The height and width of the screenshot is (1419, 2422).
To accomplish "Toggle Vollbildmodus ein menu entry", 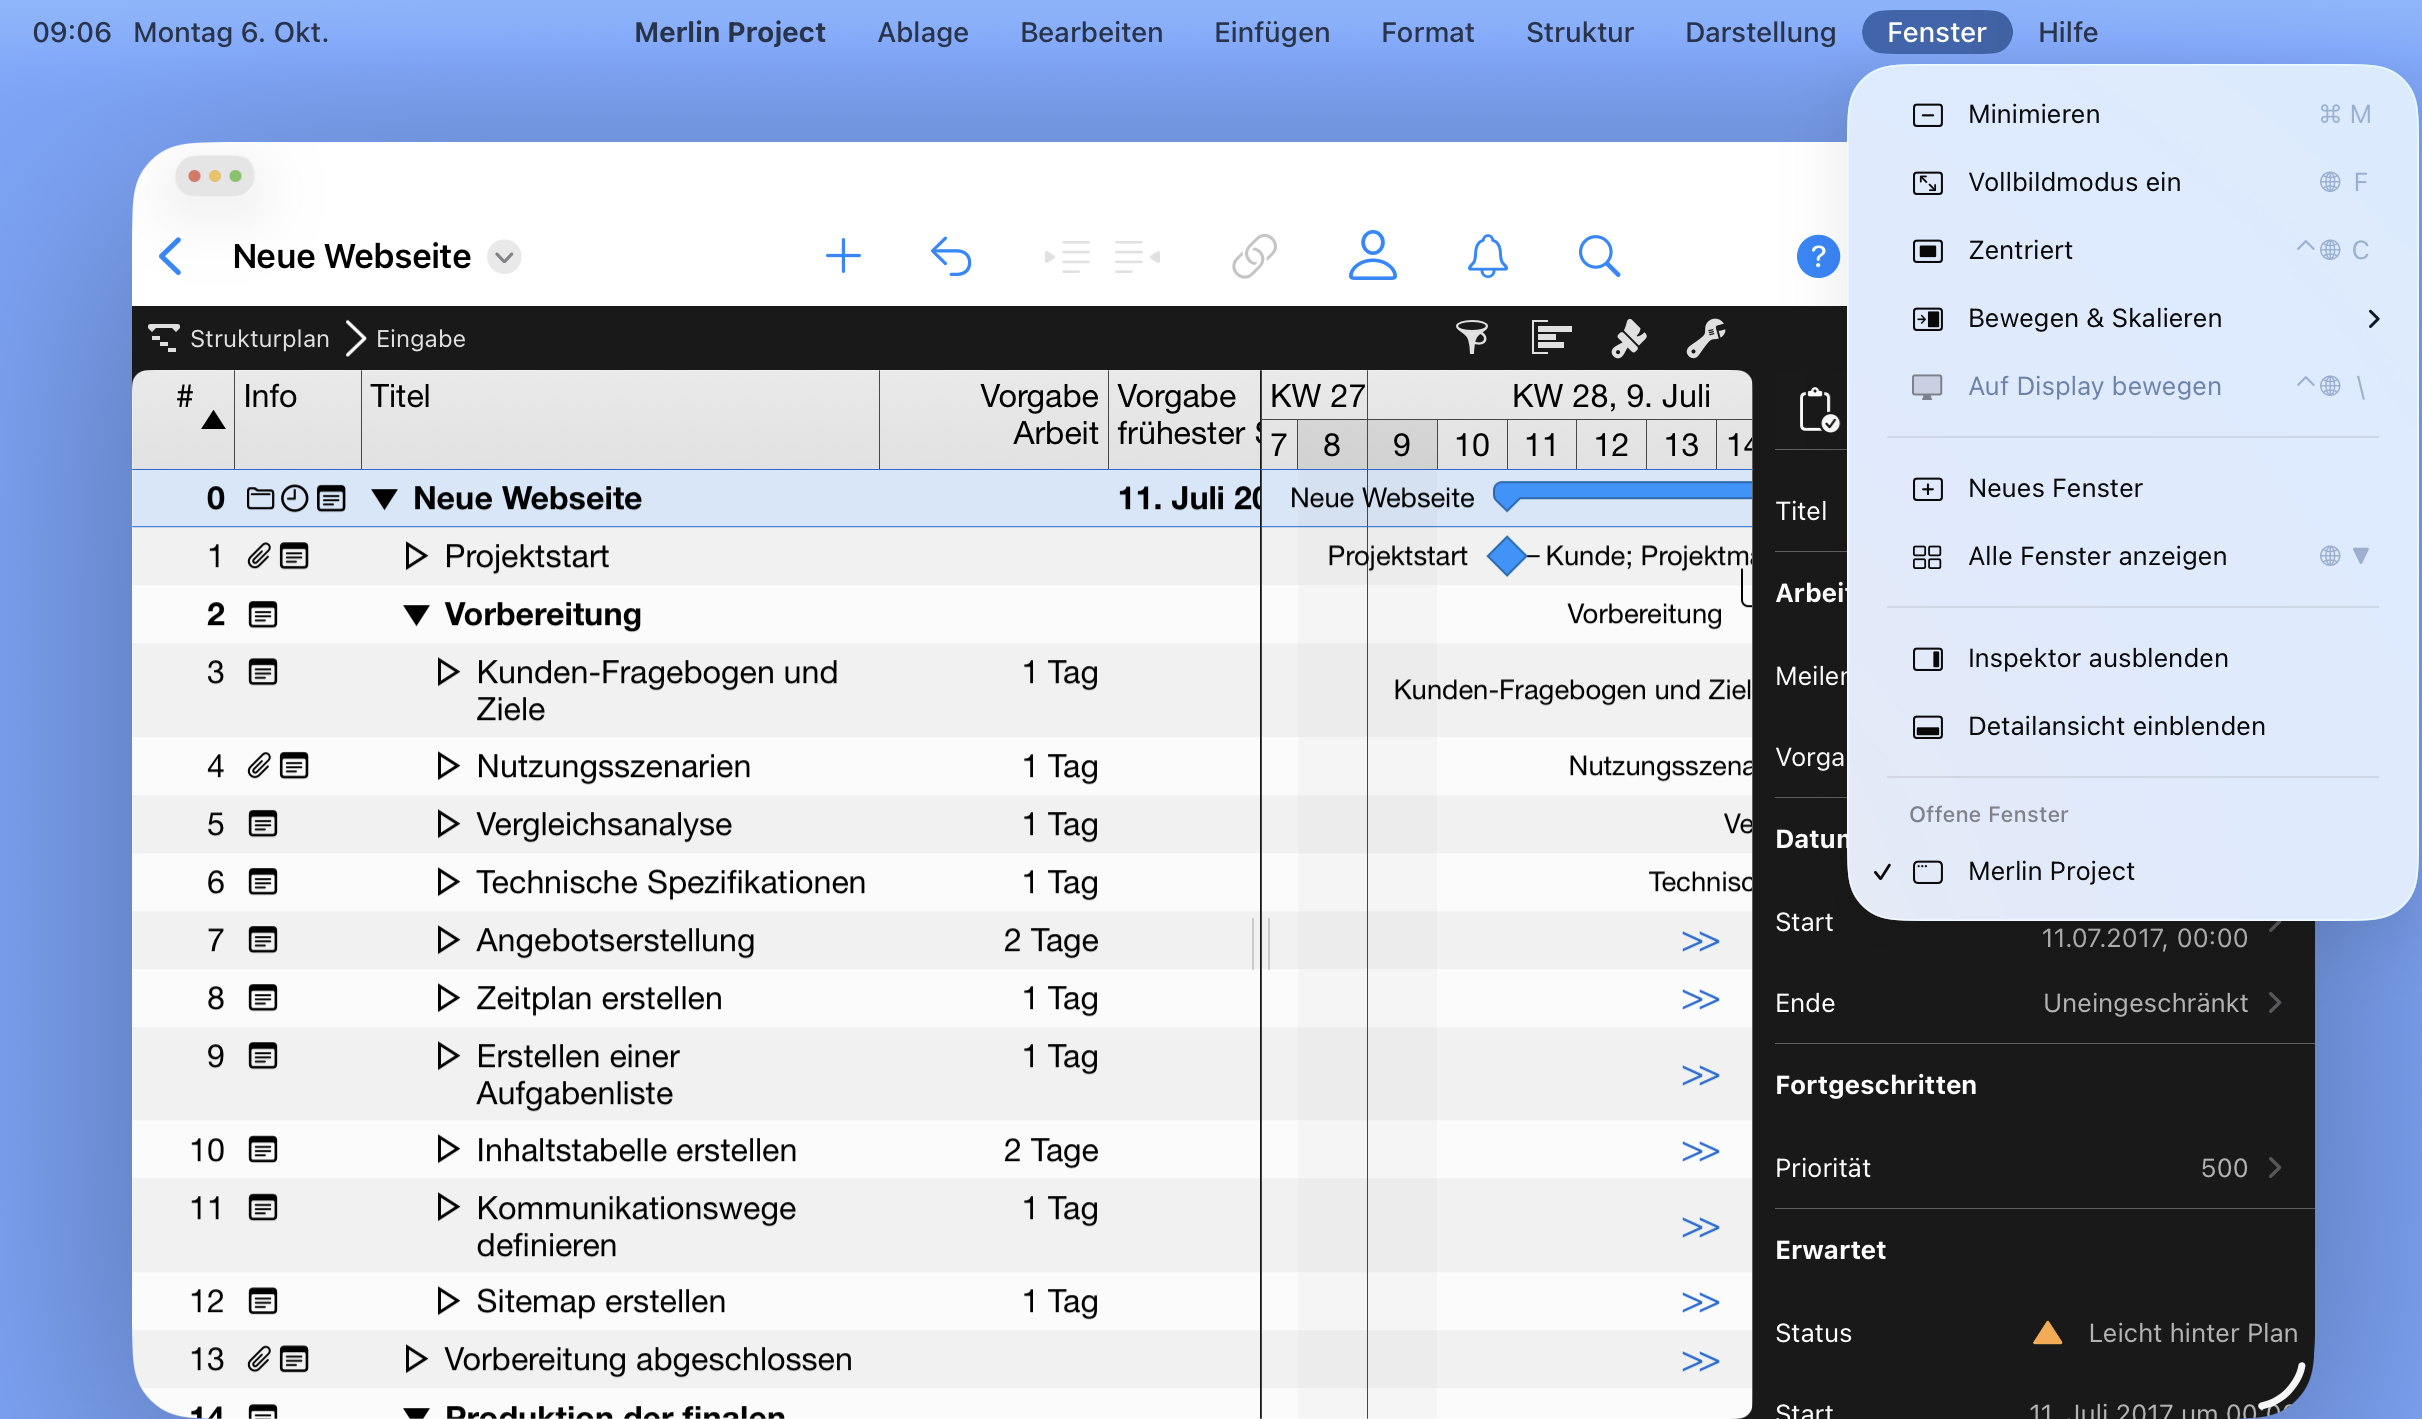I will (2073, 183).
